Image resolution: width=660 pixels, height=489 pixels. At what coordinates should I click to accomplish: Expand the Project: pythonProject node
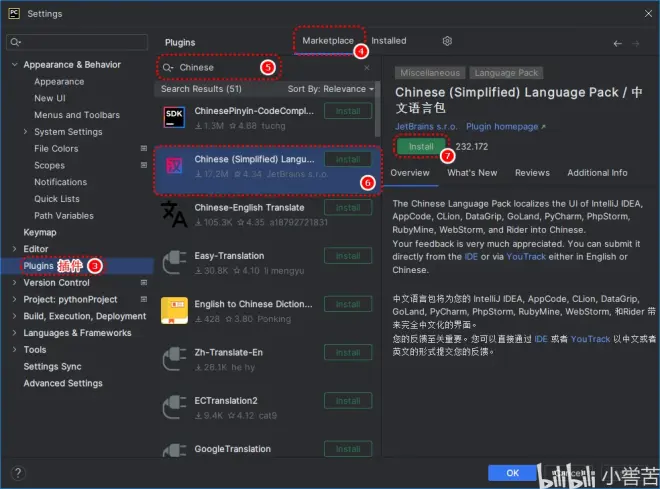pyautogui.click(x=15, y=299)
